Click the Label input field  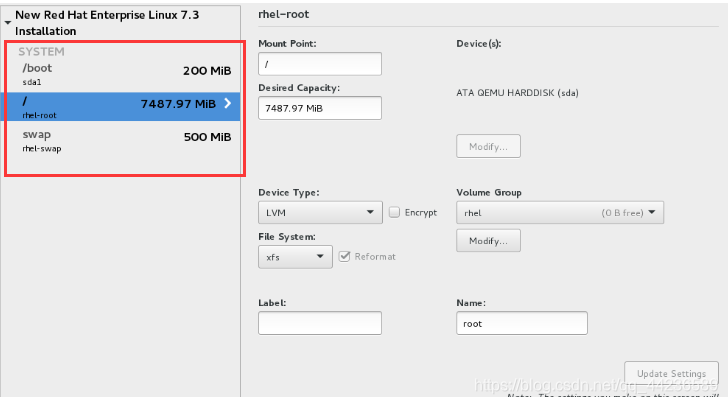(320, 323)
